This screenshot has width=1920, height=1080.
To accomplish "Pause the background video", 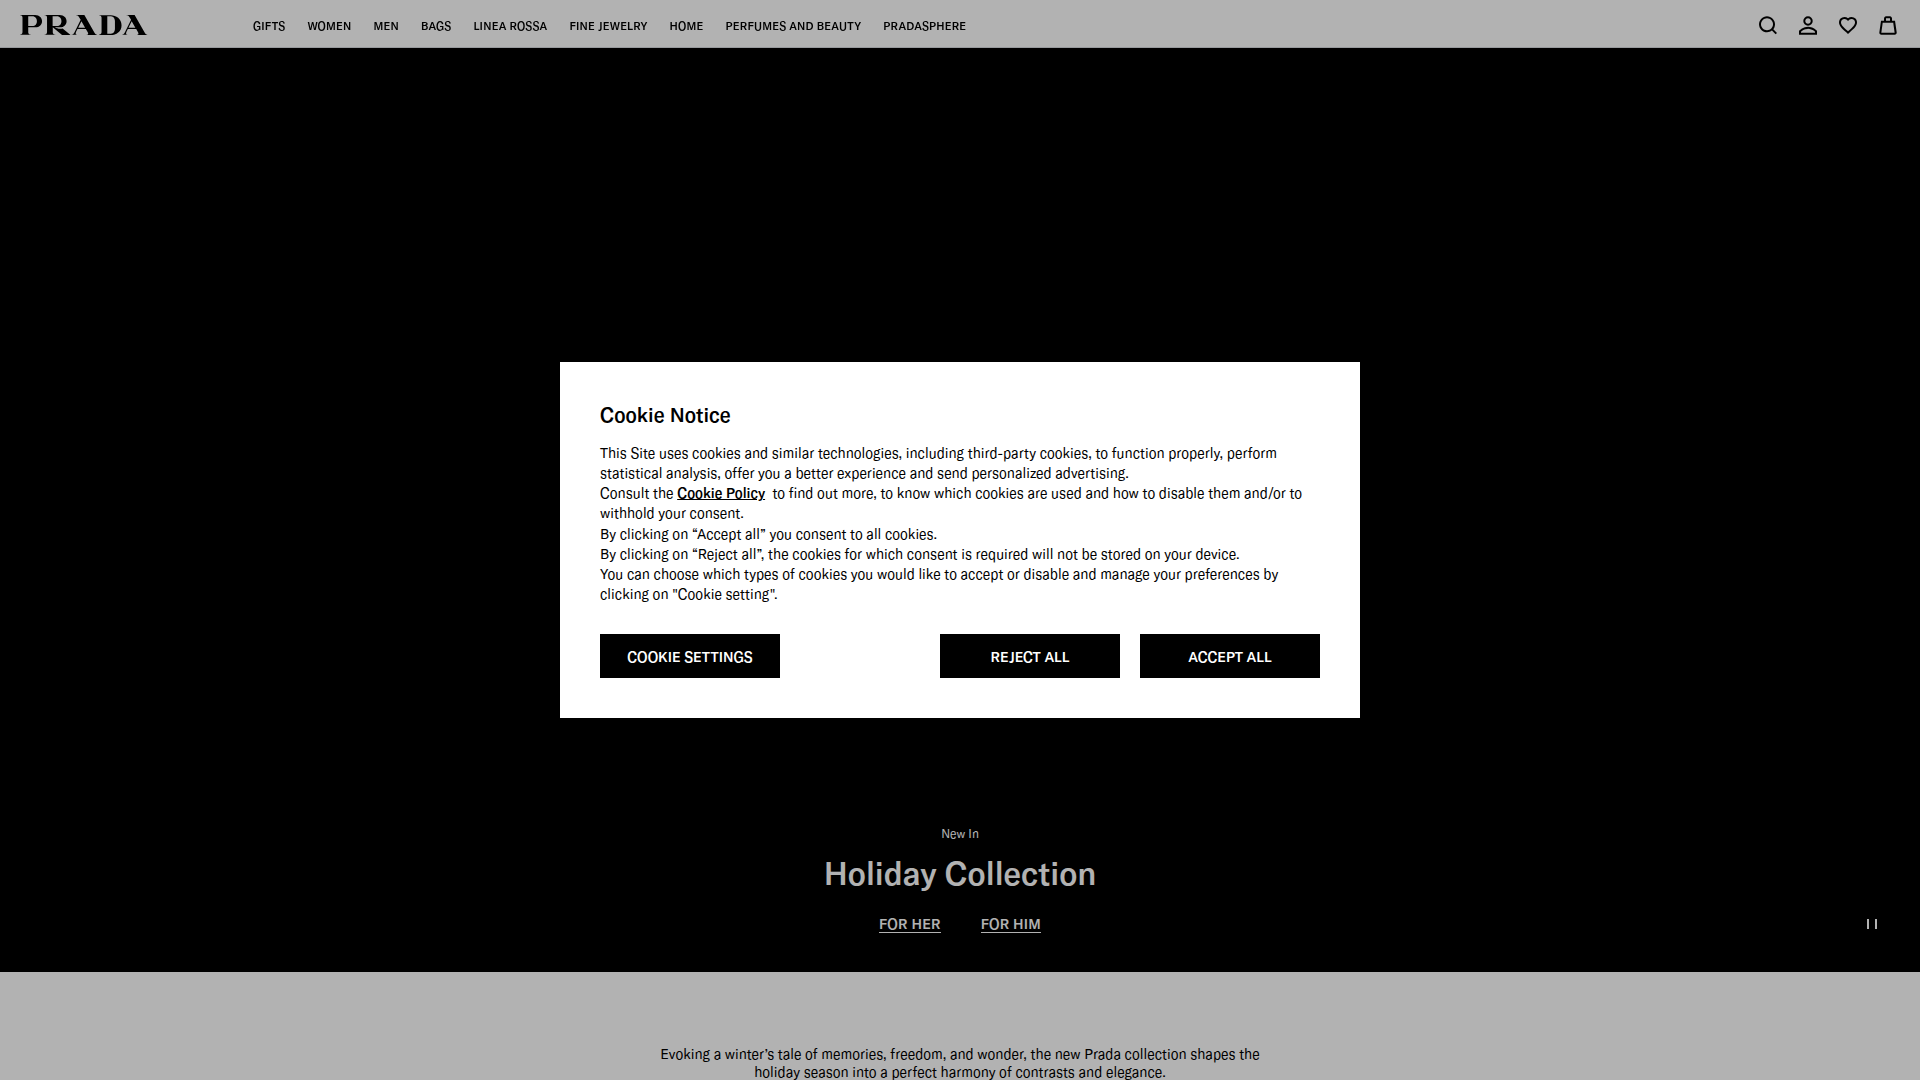I will (1871, 924).
